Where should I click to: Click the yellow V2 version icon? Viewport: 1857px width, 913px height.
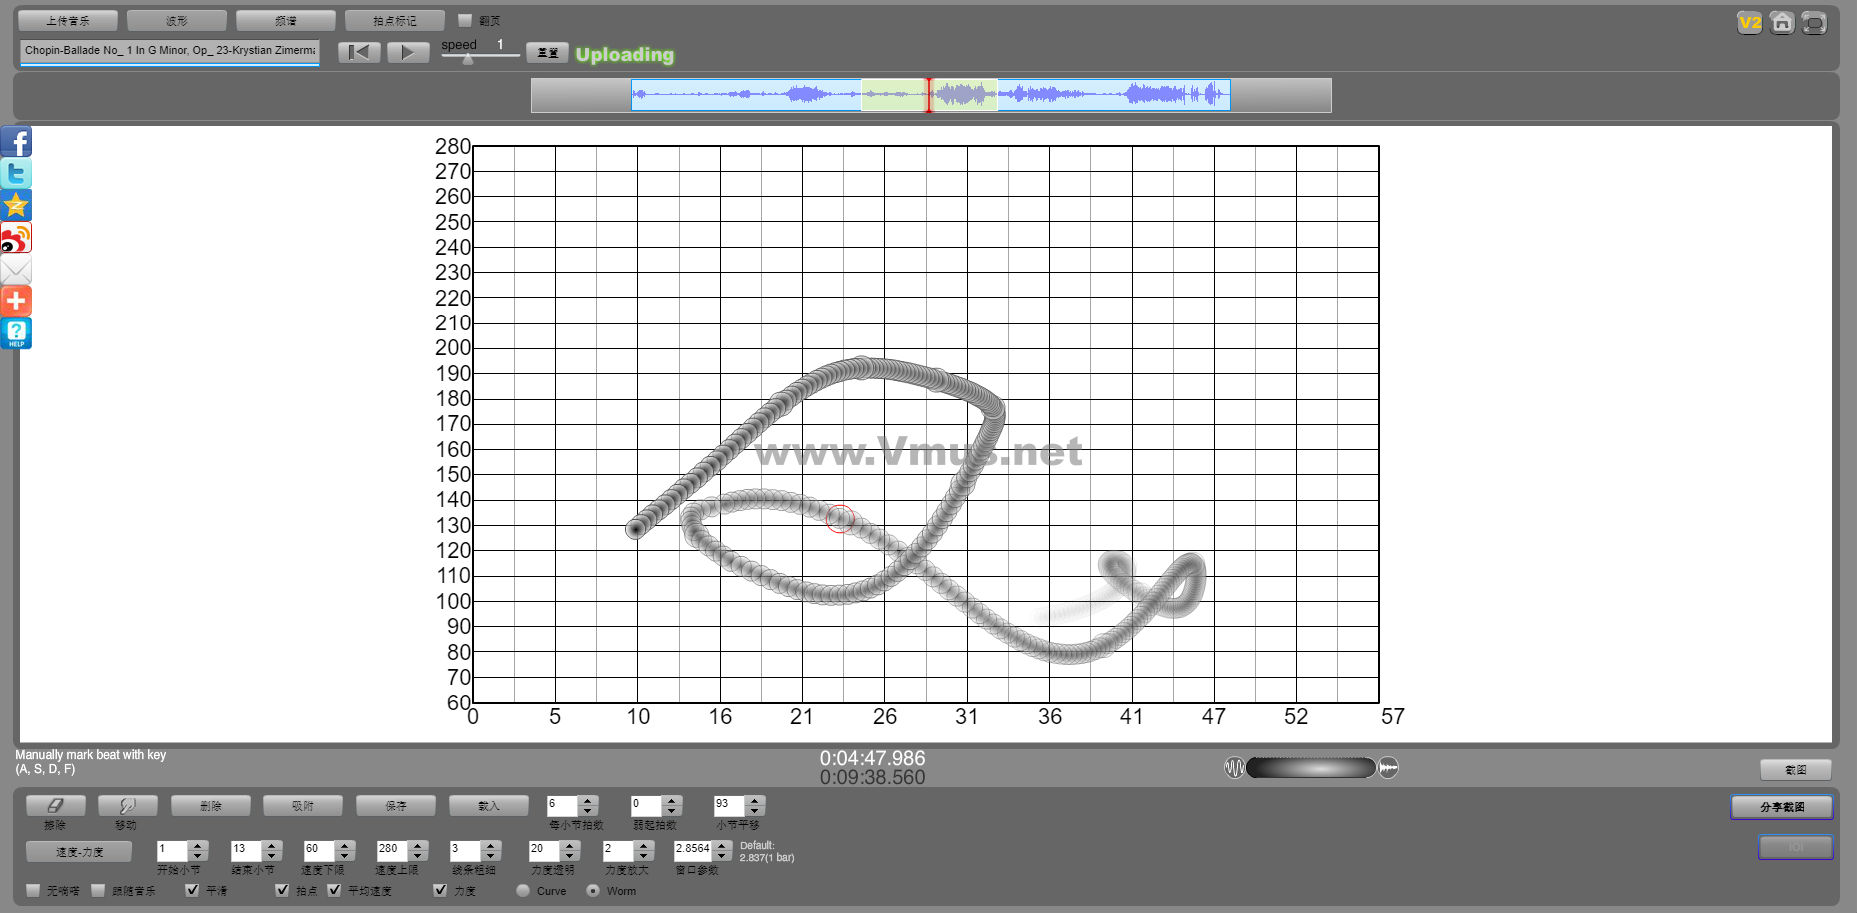click(1749, 23)
